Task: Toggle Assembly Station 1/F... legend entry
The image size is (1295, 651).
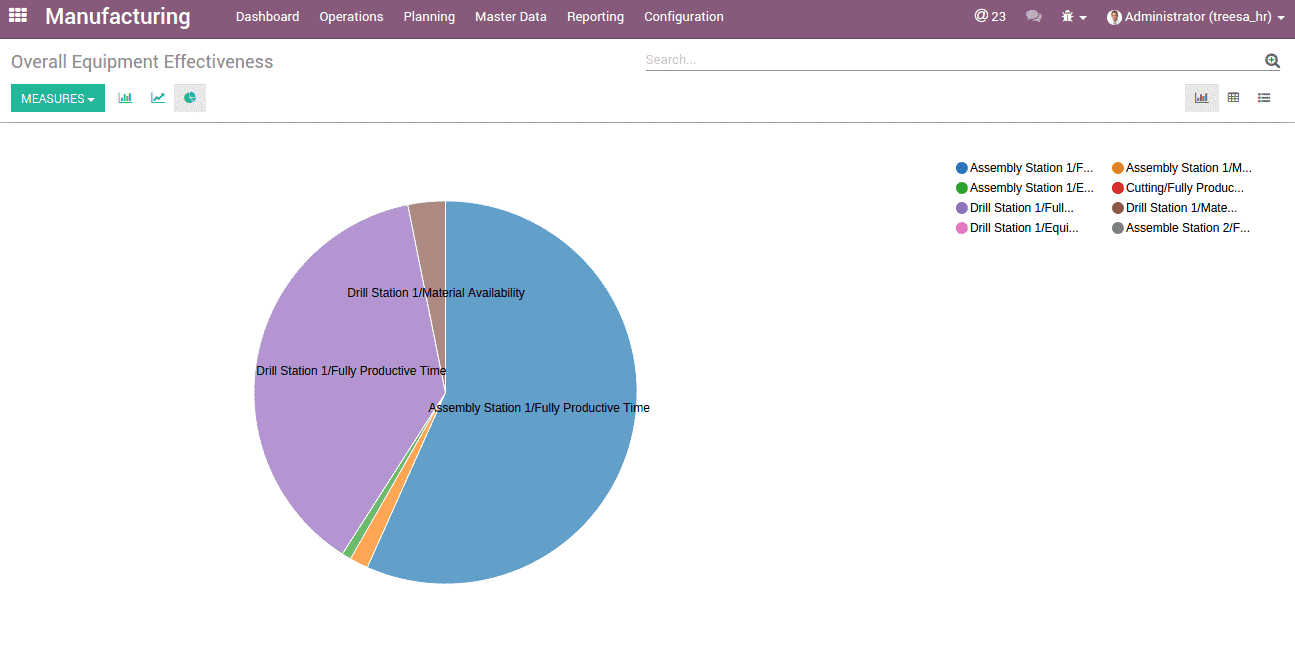Action: 1025,168
